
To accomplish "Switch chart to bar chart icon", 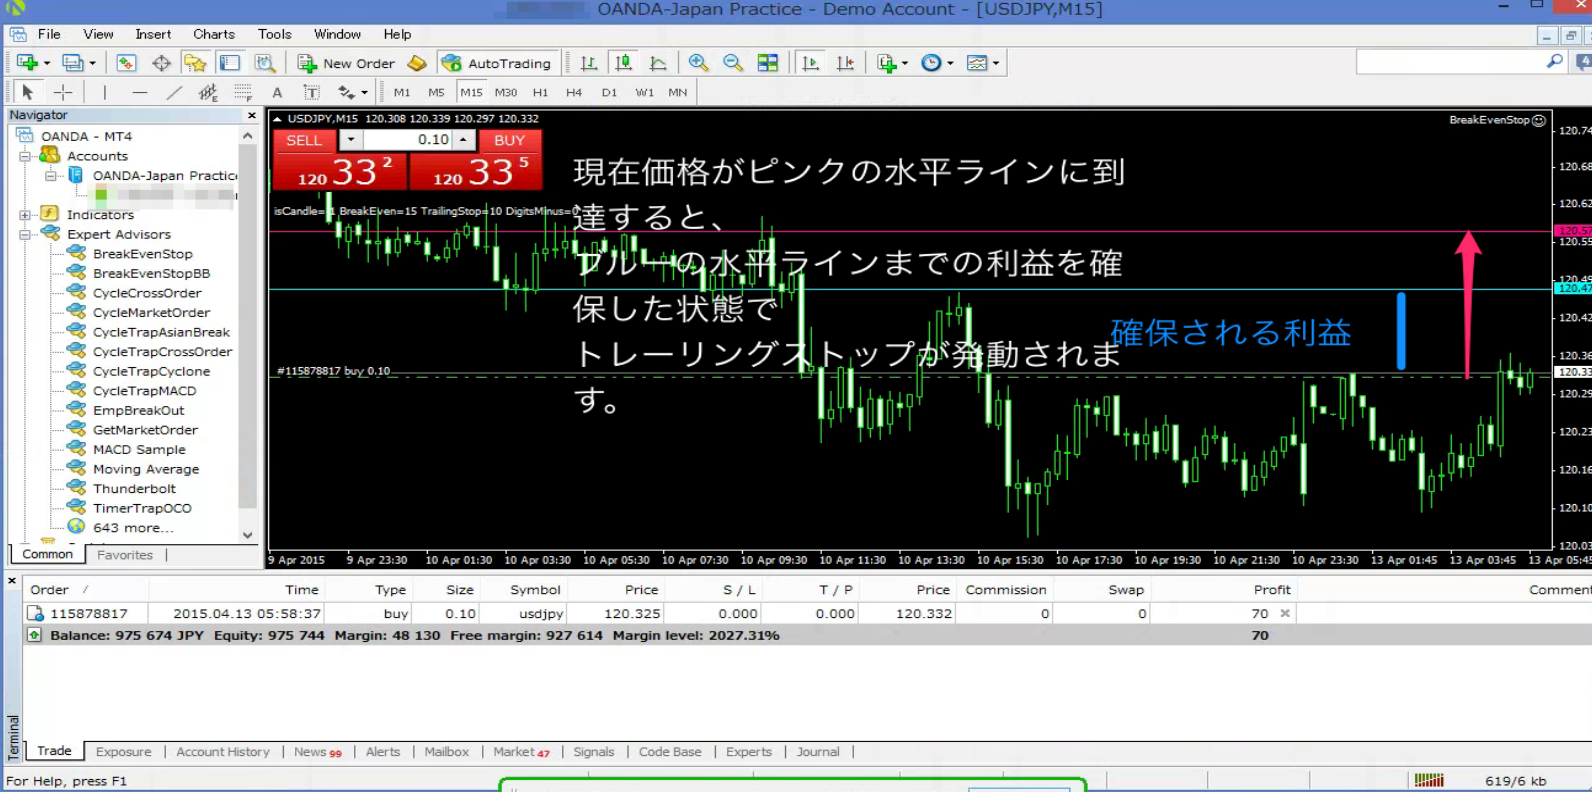I will click(589, 63).
